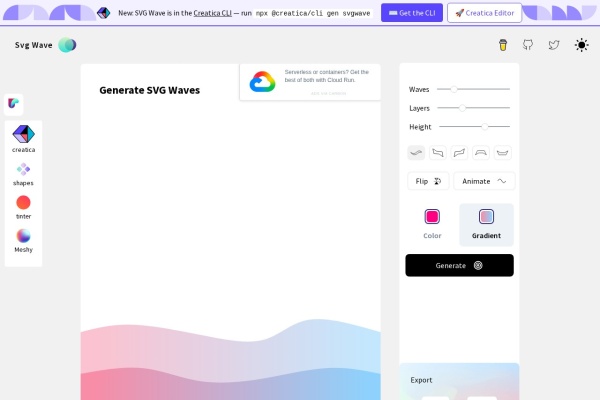Select the last wave shape style icon
This screenshot has height=400, width=600.
click(x=502, y=153)
